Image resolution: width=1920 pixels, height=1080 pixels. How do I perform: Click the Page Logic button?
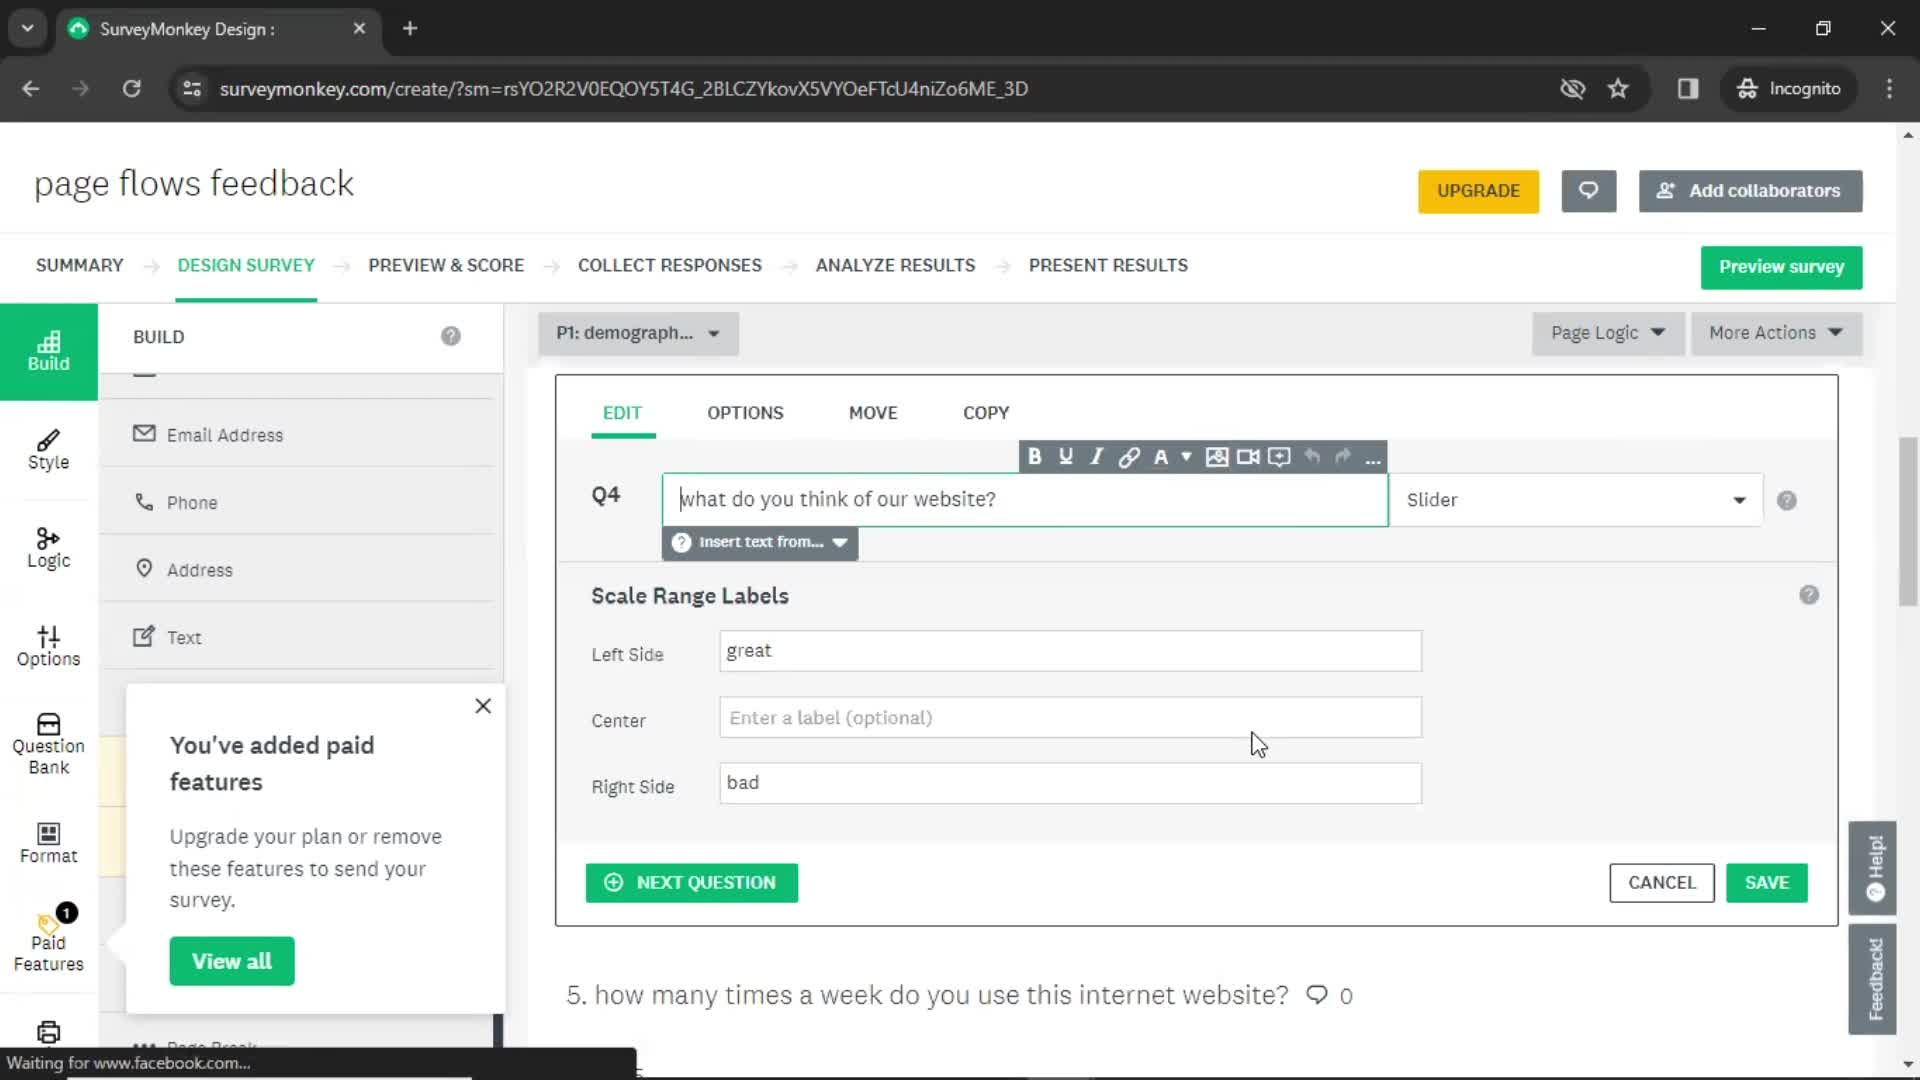pyautogui.click(x=1606, y=332)
